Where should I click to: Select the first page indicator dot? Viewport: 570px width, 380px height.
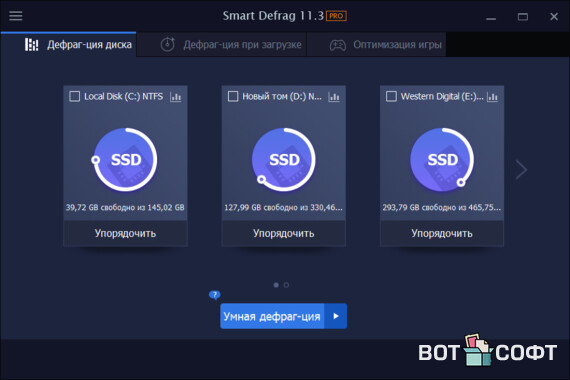pos(276,285)
